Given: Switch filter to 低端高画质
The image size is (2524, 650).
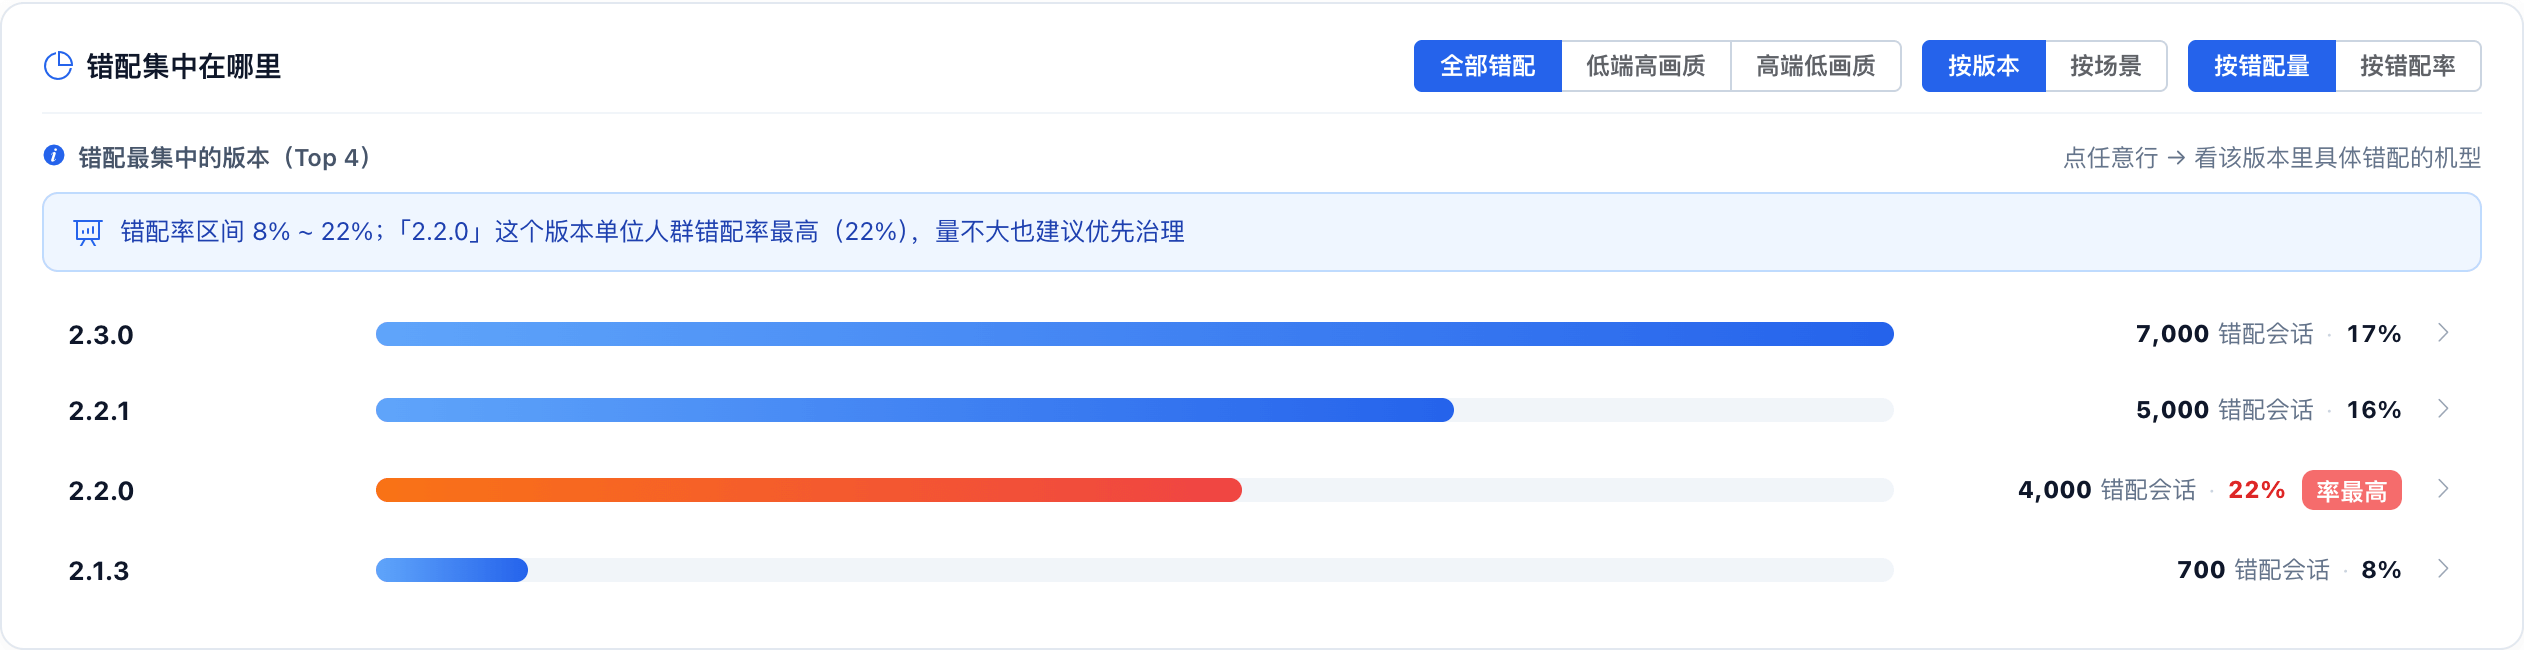Looking at the screenshot, I should click(x=1645, y=66).
